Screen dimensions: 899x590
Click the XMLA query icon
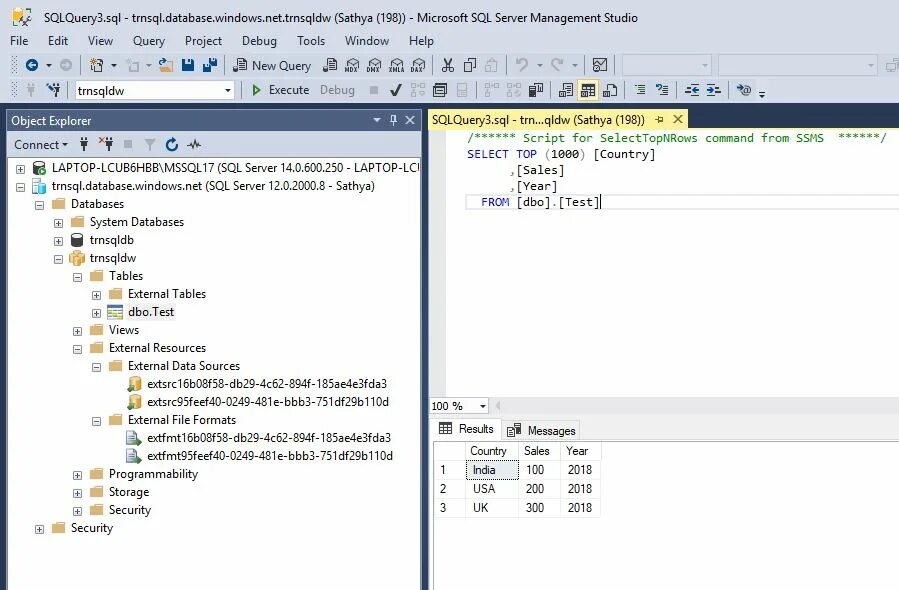[x=396, y=65]
